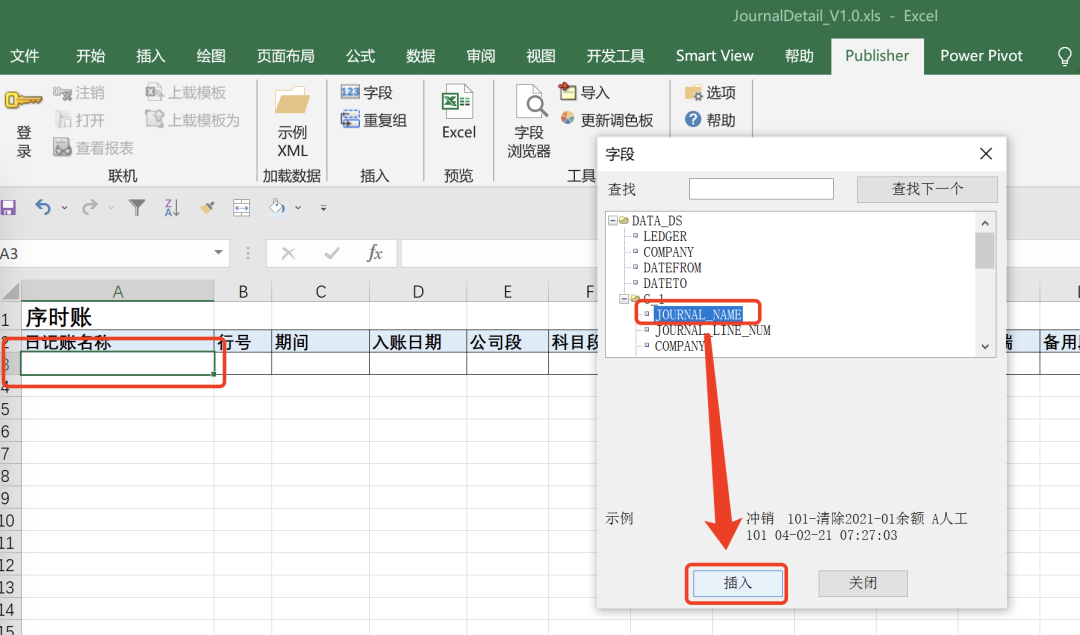Screen dimensions: 1080x635
Task: Select the COMPANY field under DATA_DS
Action: pyautogui.click(x=668, y=252)
